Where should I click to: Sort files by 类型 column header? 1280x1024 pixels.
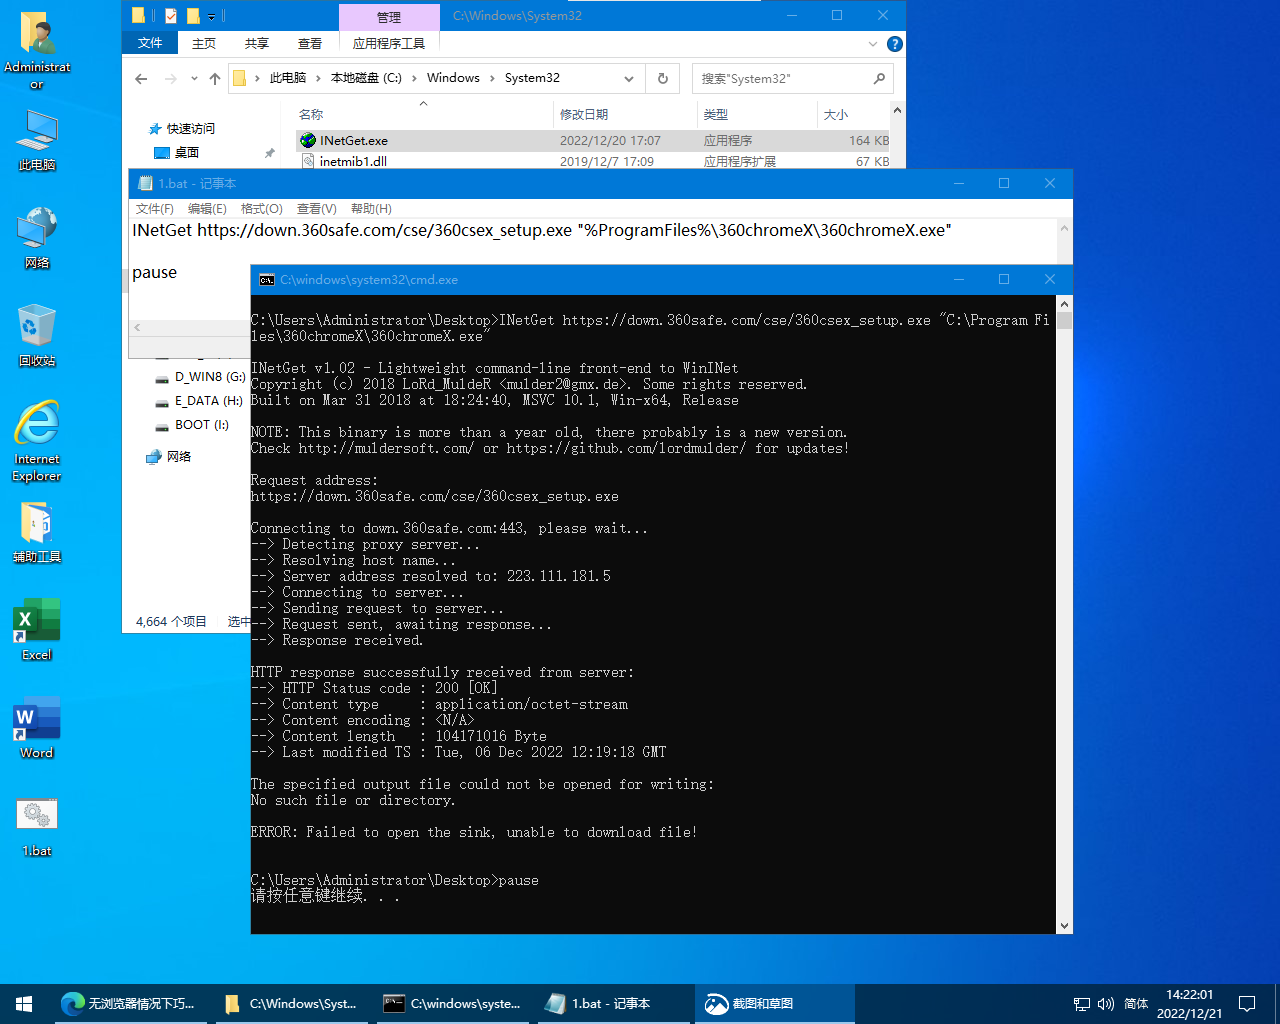(757, 114)
